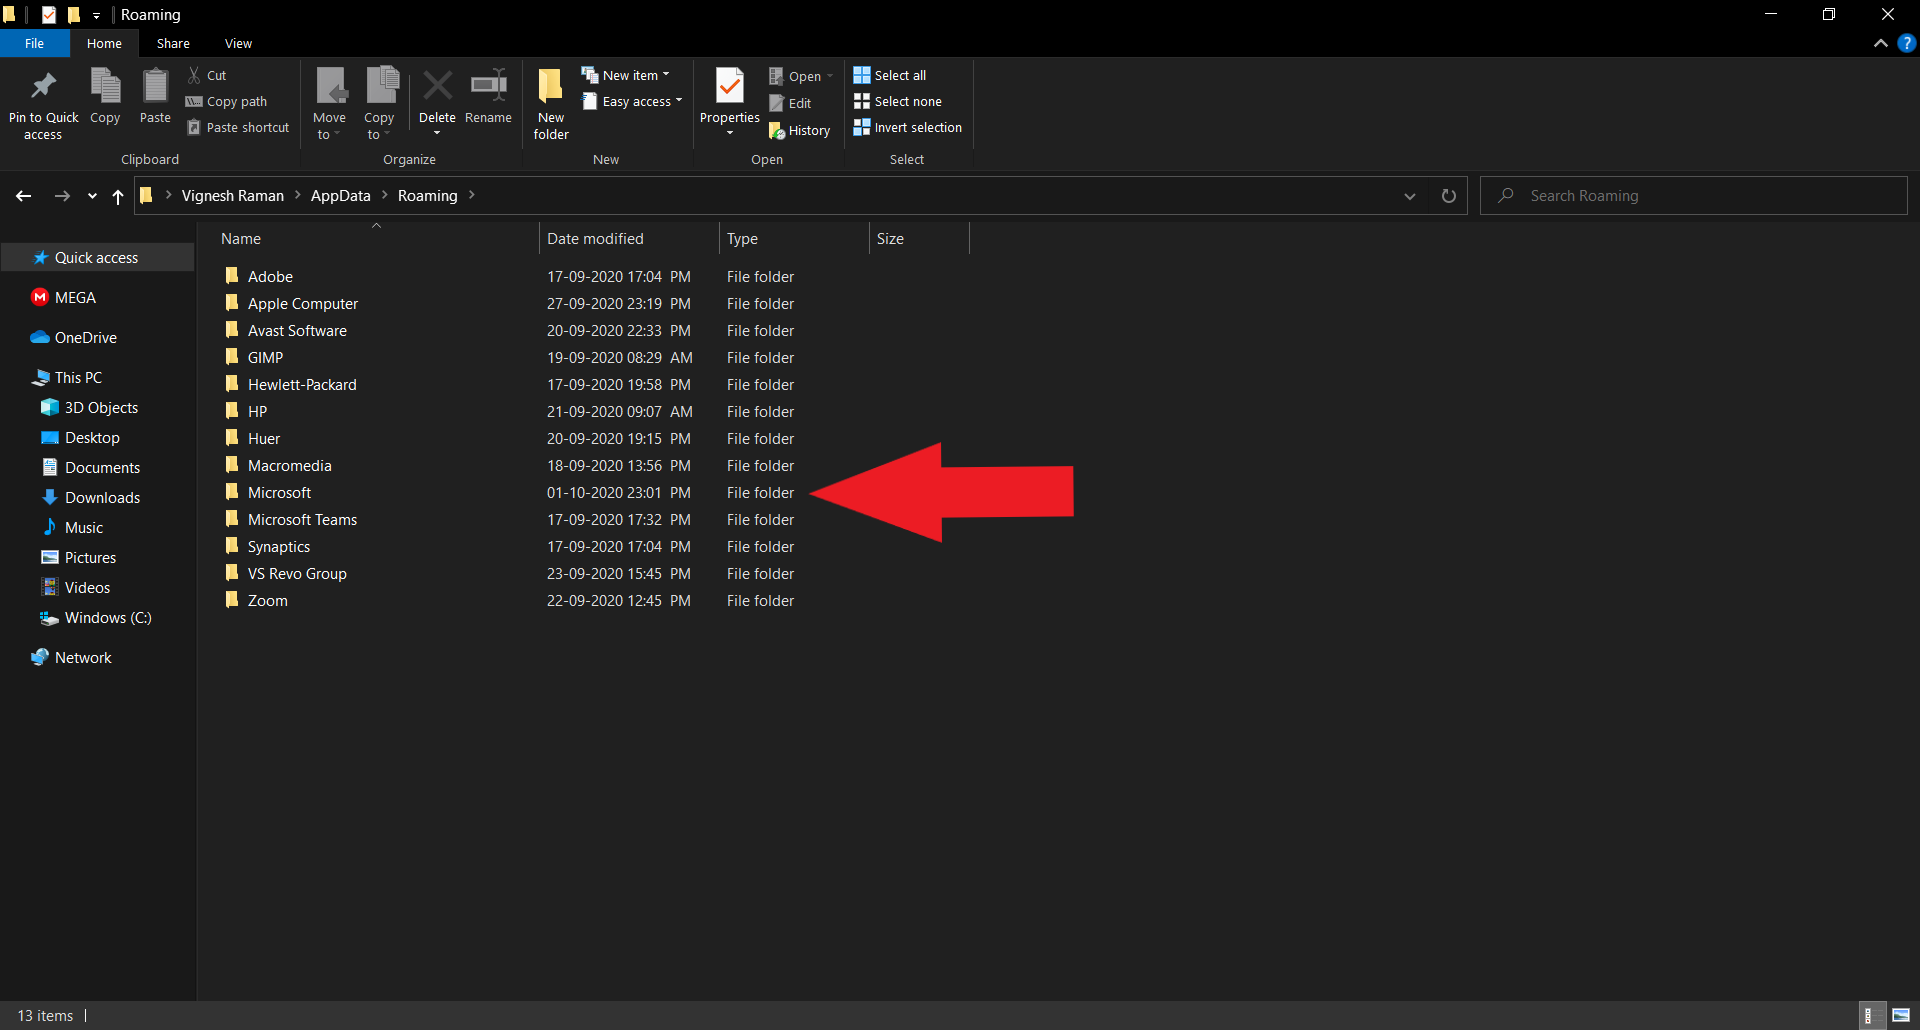This screenshot has width=1920, height=1030.
Task: Click Paste shortcut command
Action: coord(238,127)
